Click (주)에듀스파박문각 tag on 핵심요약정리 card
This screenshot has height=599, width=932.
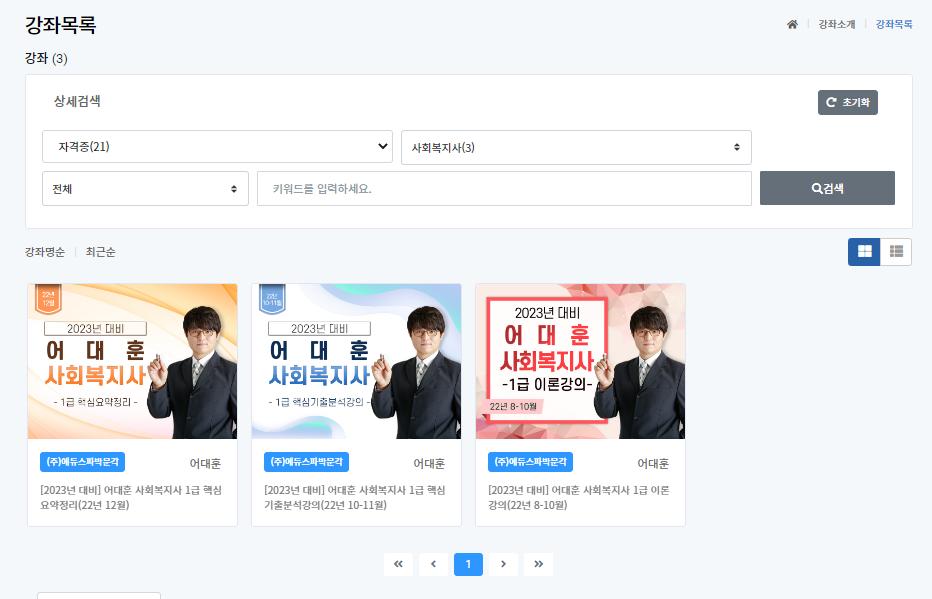(x=83, y=462)
